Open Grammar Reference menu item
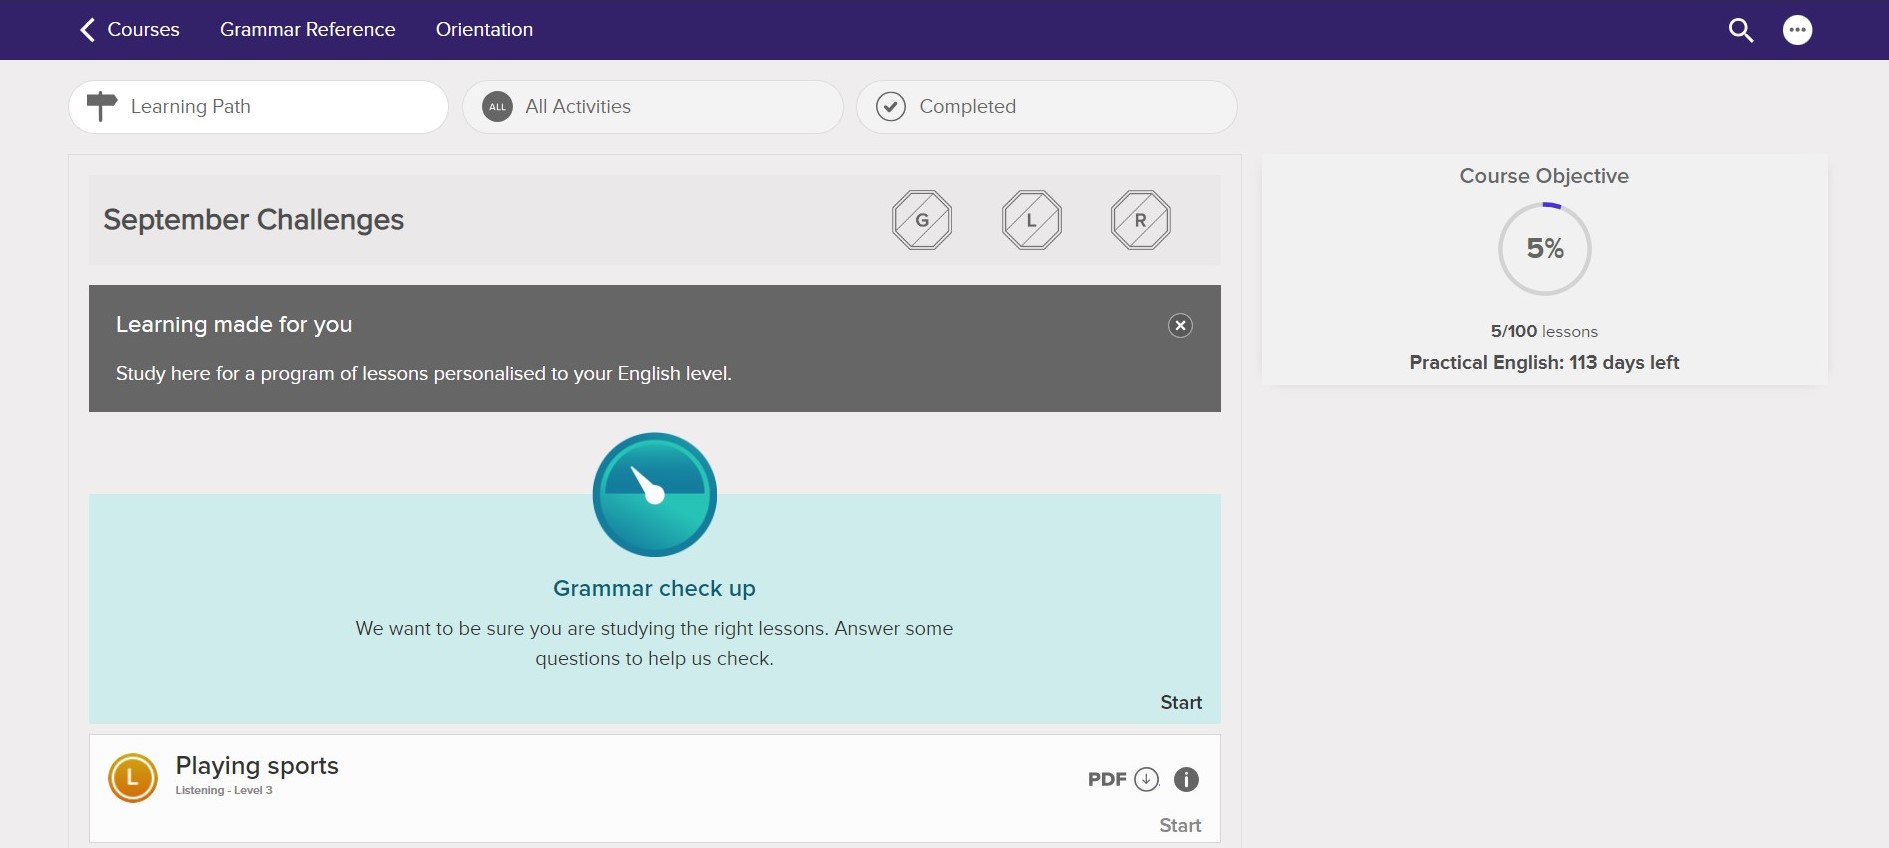 click(307, 30)
